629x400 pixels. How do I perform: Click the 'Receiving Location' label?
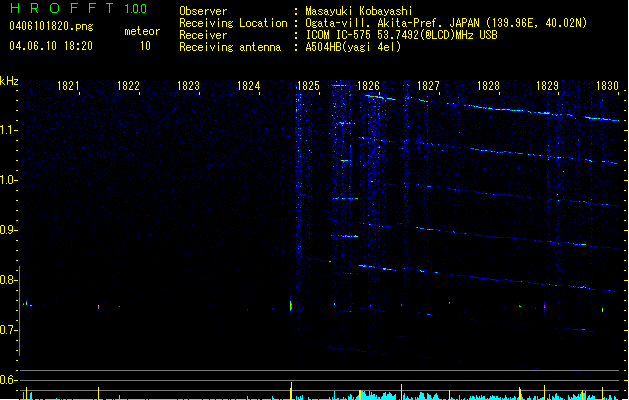pyautogui.click(x=233, y=23)
